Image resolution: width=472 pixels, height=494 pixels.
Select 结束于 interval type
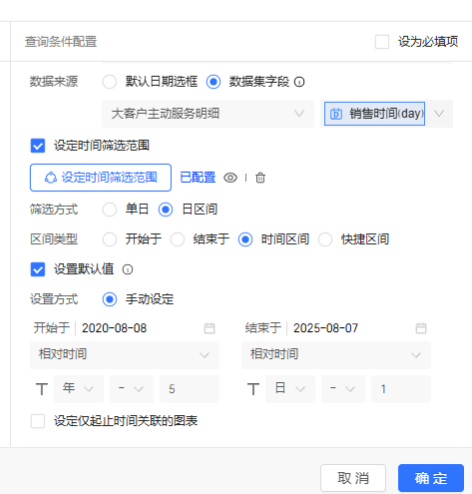tap(177, 239)
